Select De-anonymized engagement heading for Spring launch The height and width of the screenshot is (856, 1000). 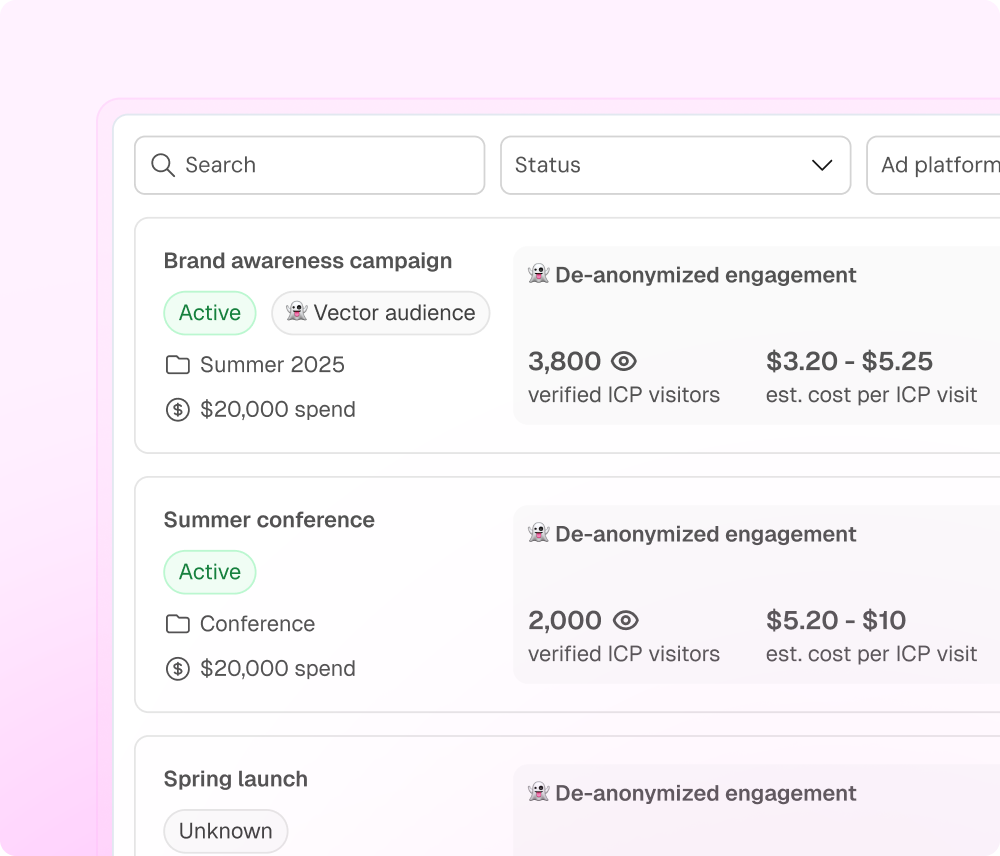coord(706,793)
